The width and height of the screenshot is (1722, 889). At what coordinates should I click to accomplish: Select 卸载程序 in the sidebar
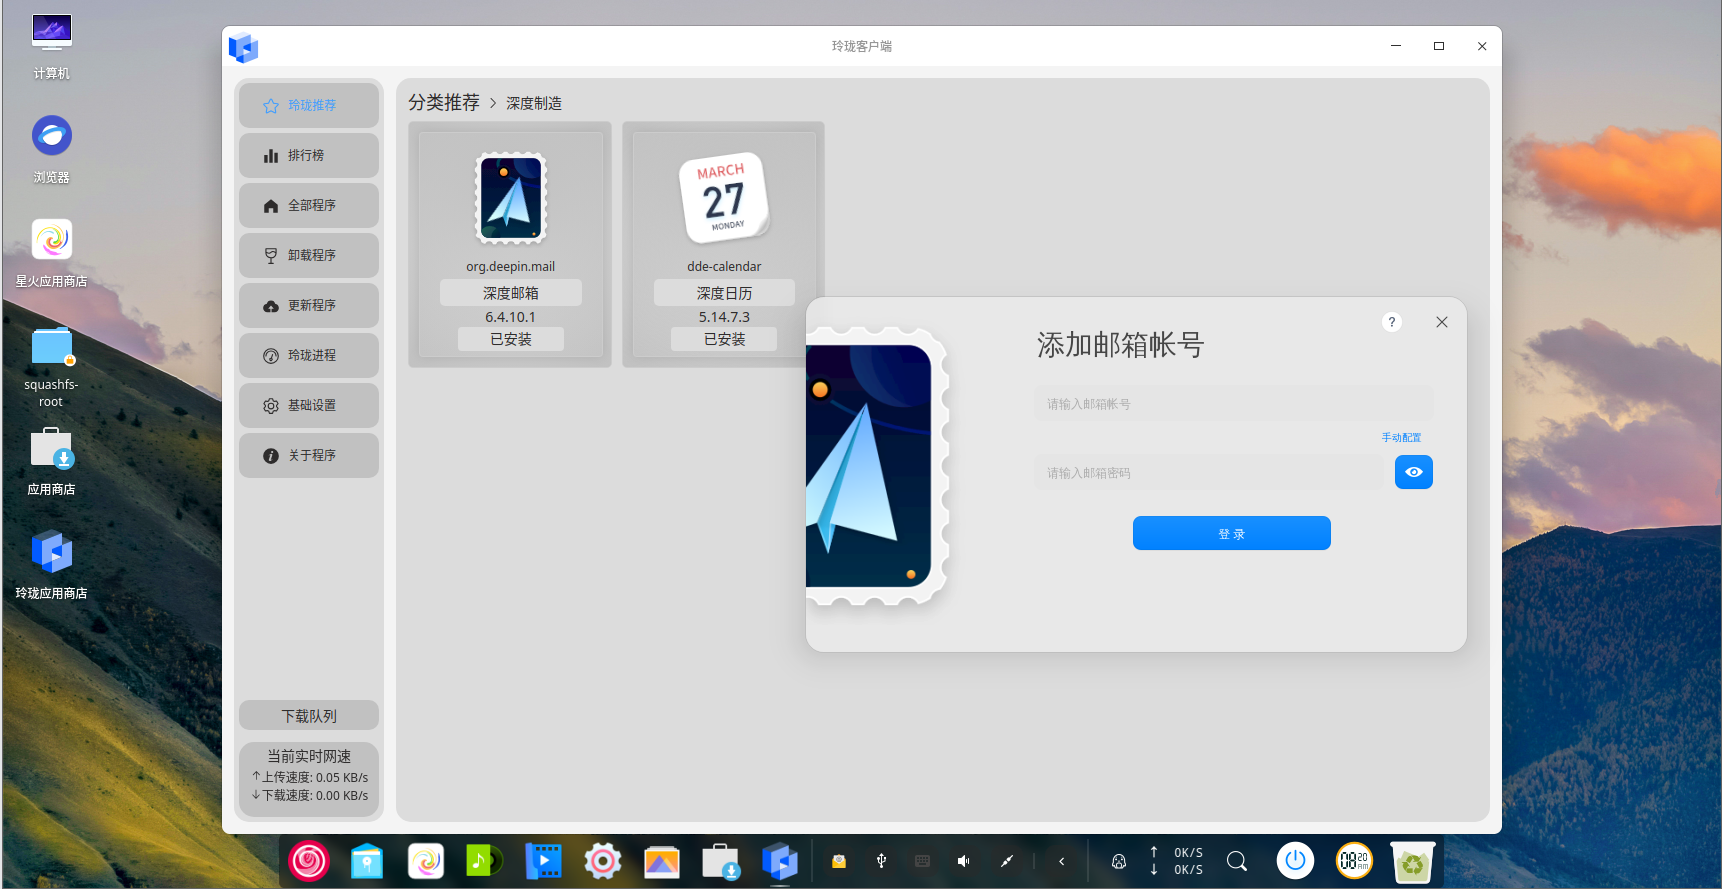pyautogui.click(x=309, y=255)
